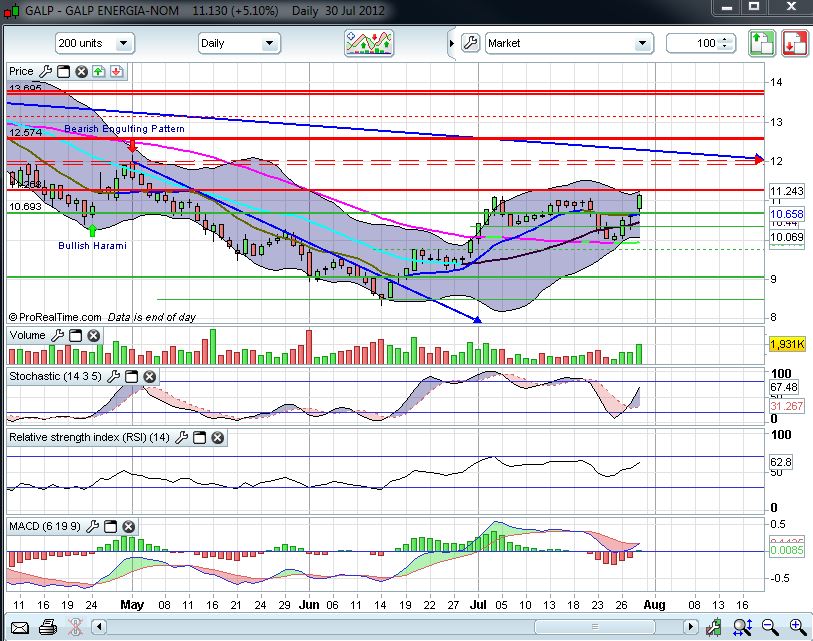
Task: Click the scrollbar left arrow
Action: click(x=99, y=628)
